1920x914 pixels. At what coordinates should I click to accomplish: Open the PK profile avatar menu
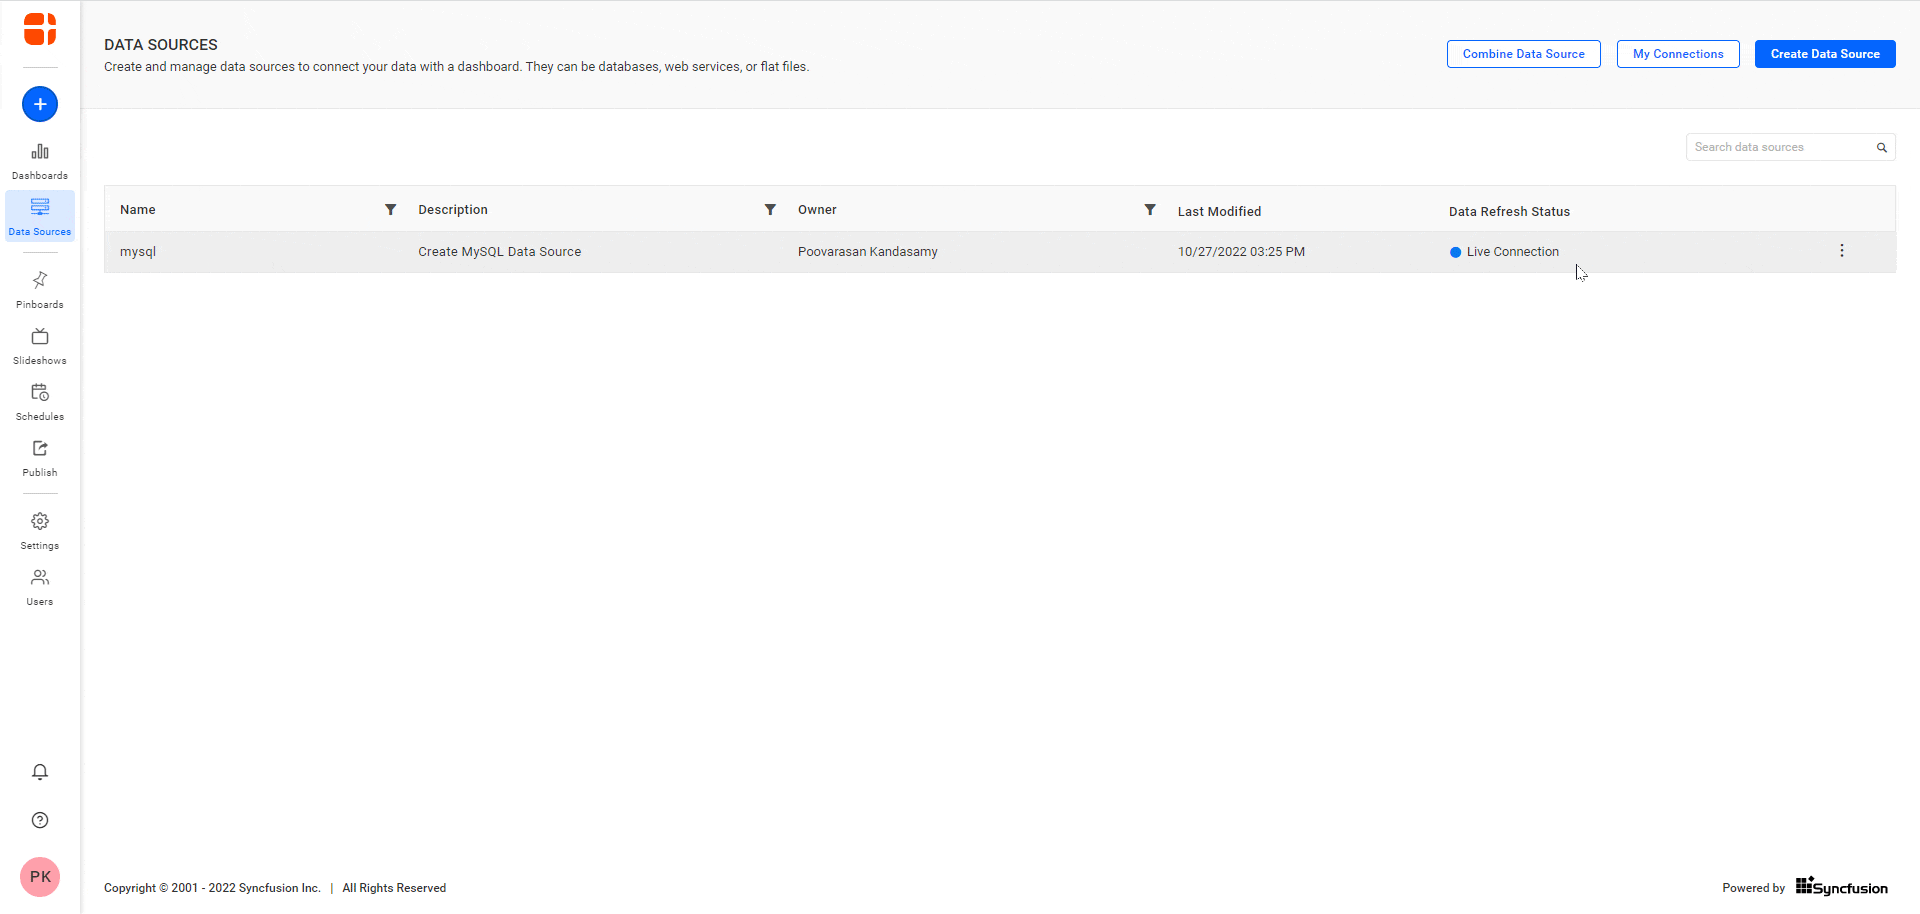click(x=39, y=877)
